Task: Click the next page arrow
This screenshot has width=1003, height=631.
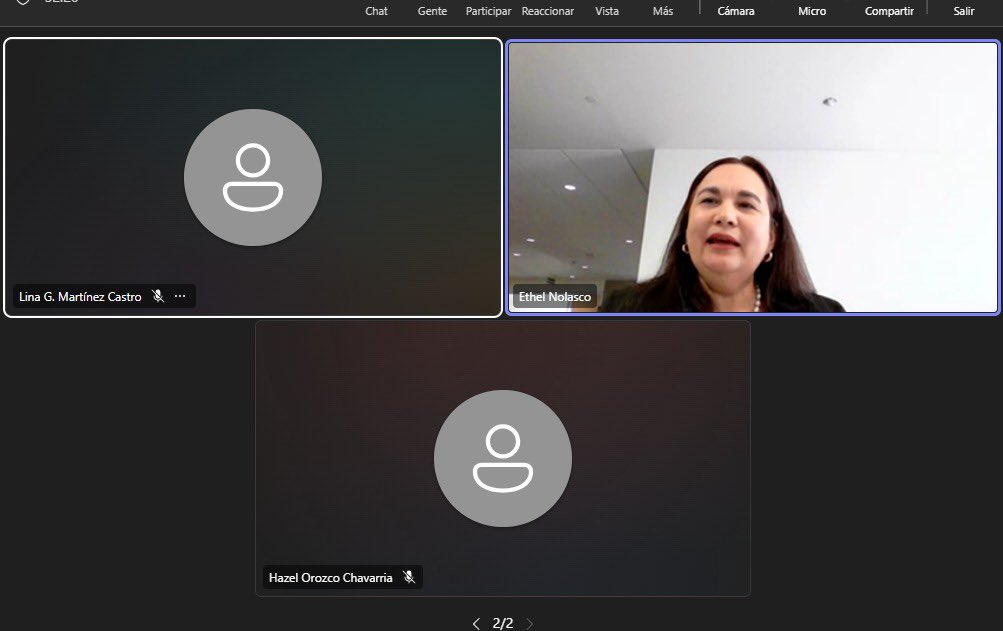Action: pos(530,623)
